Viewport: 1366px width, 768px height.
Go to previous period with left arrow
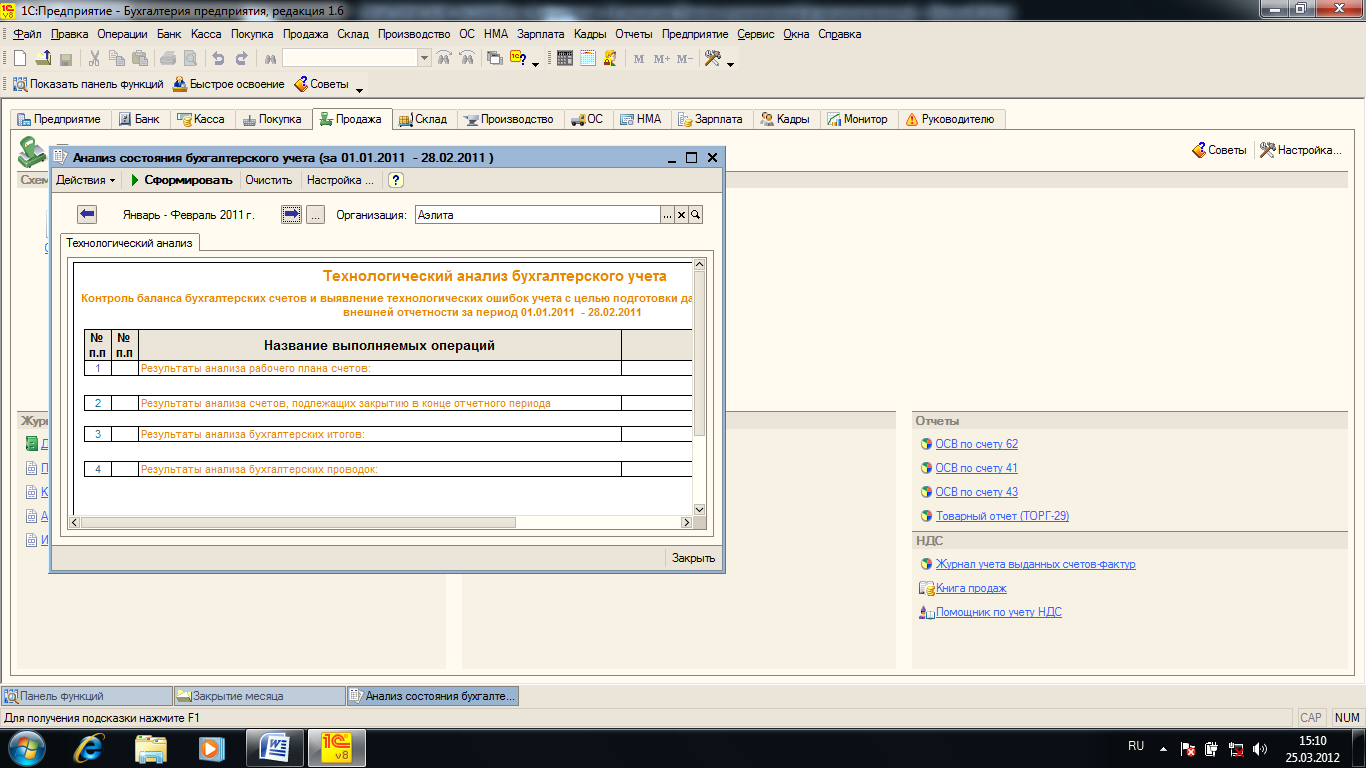(x=87, y=214)
